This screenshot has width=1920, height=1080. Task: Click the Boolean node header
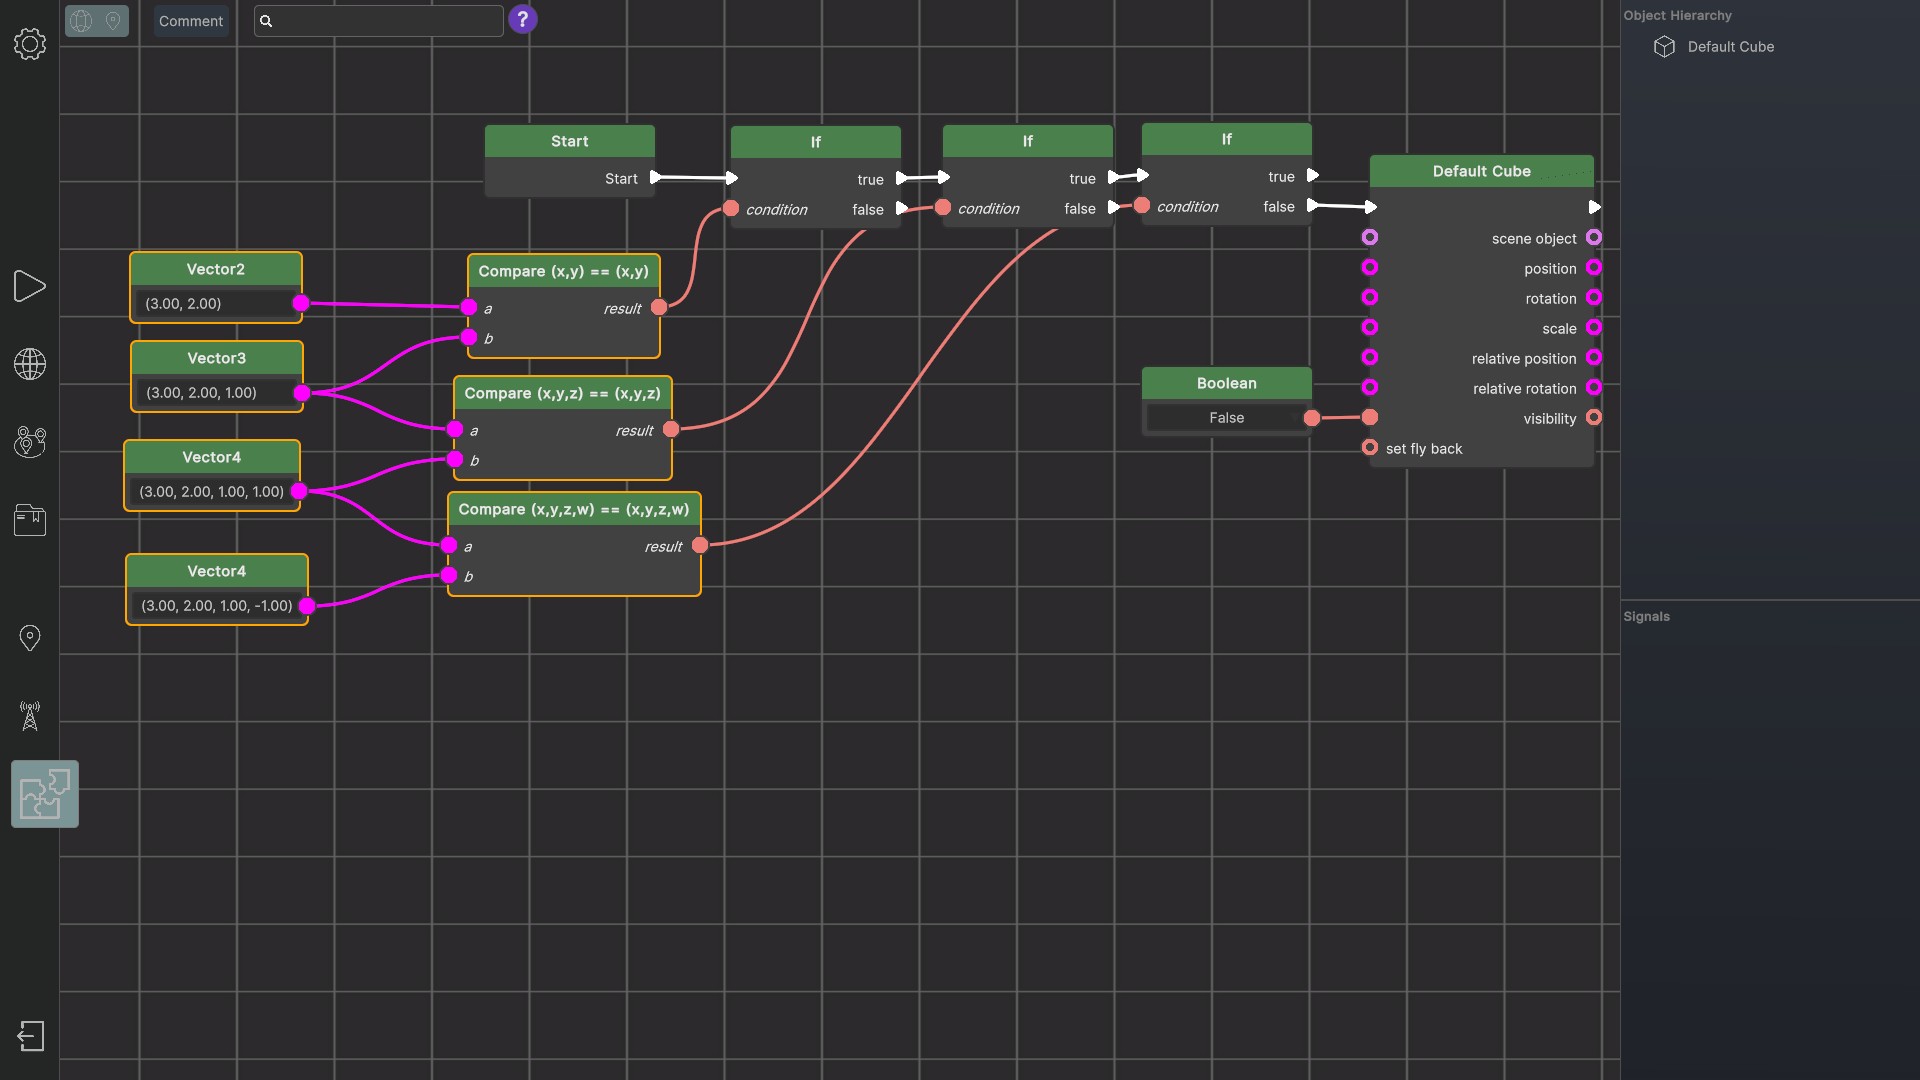(x=1226, y=383)
